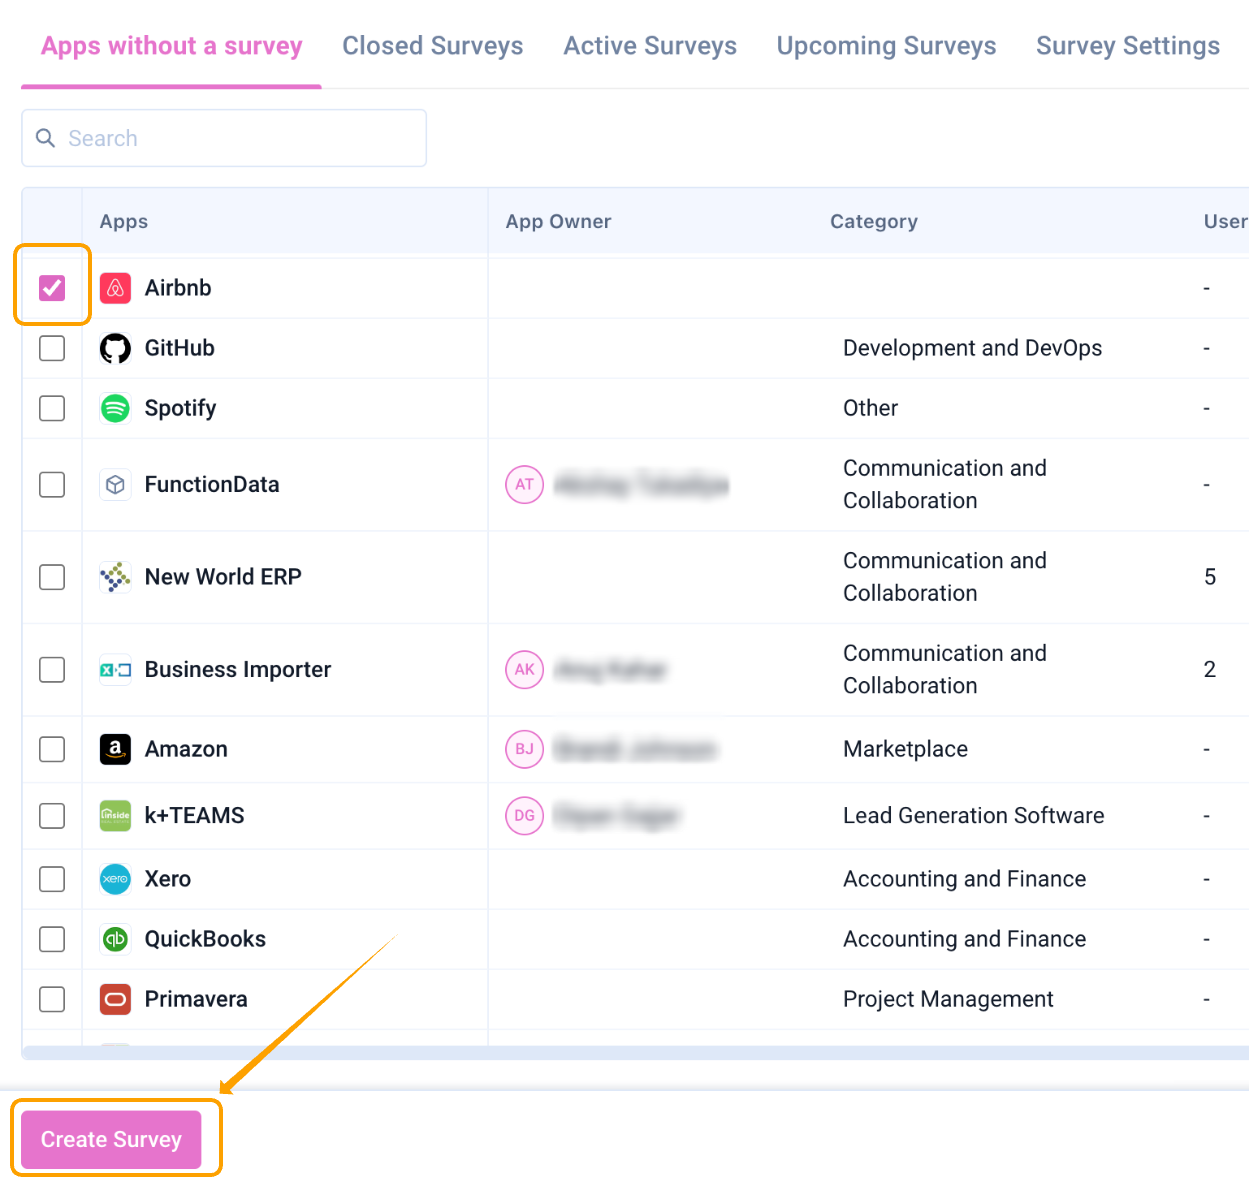Click the Primavera red icon

point(116,999)
